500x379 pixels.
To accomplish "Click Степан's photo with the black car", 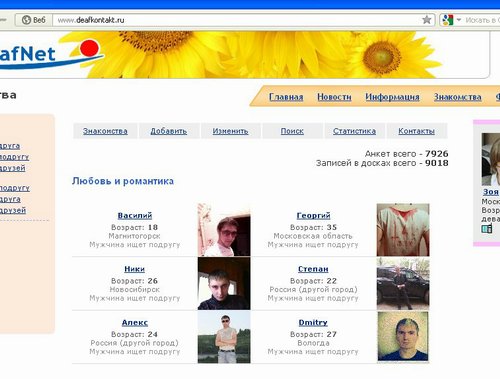I will [x=403, y=284].
